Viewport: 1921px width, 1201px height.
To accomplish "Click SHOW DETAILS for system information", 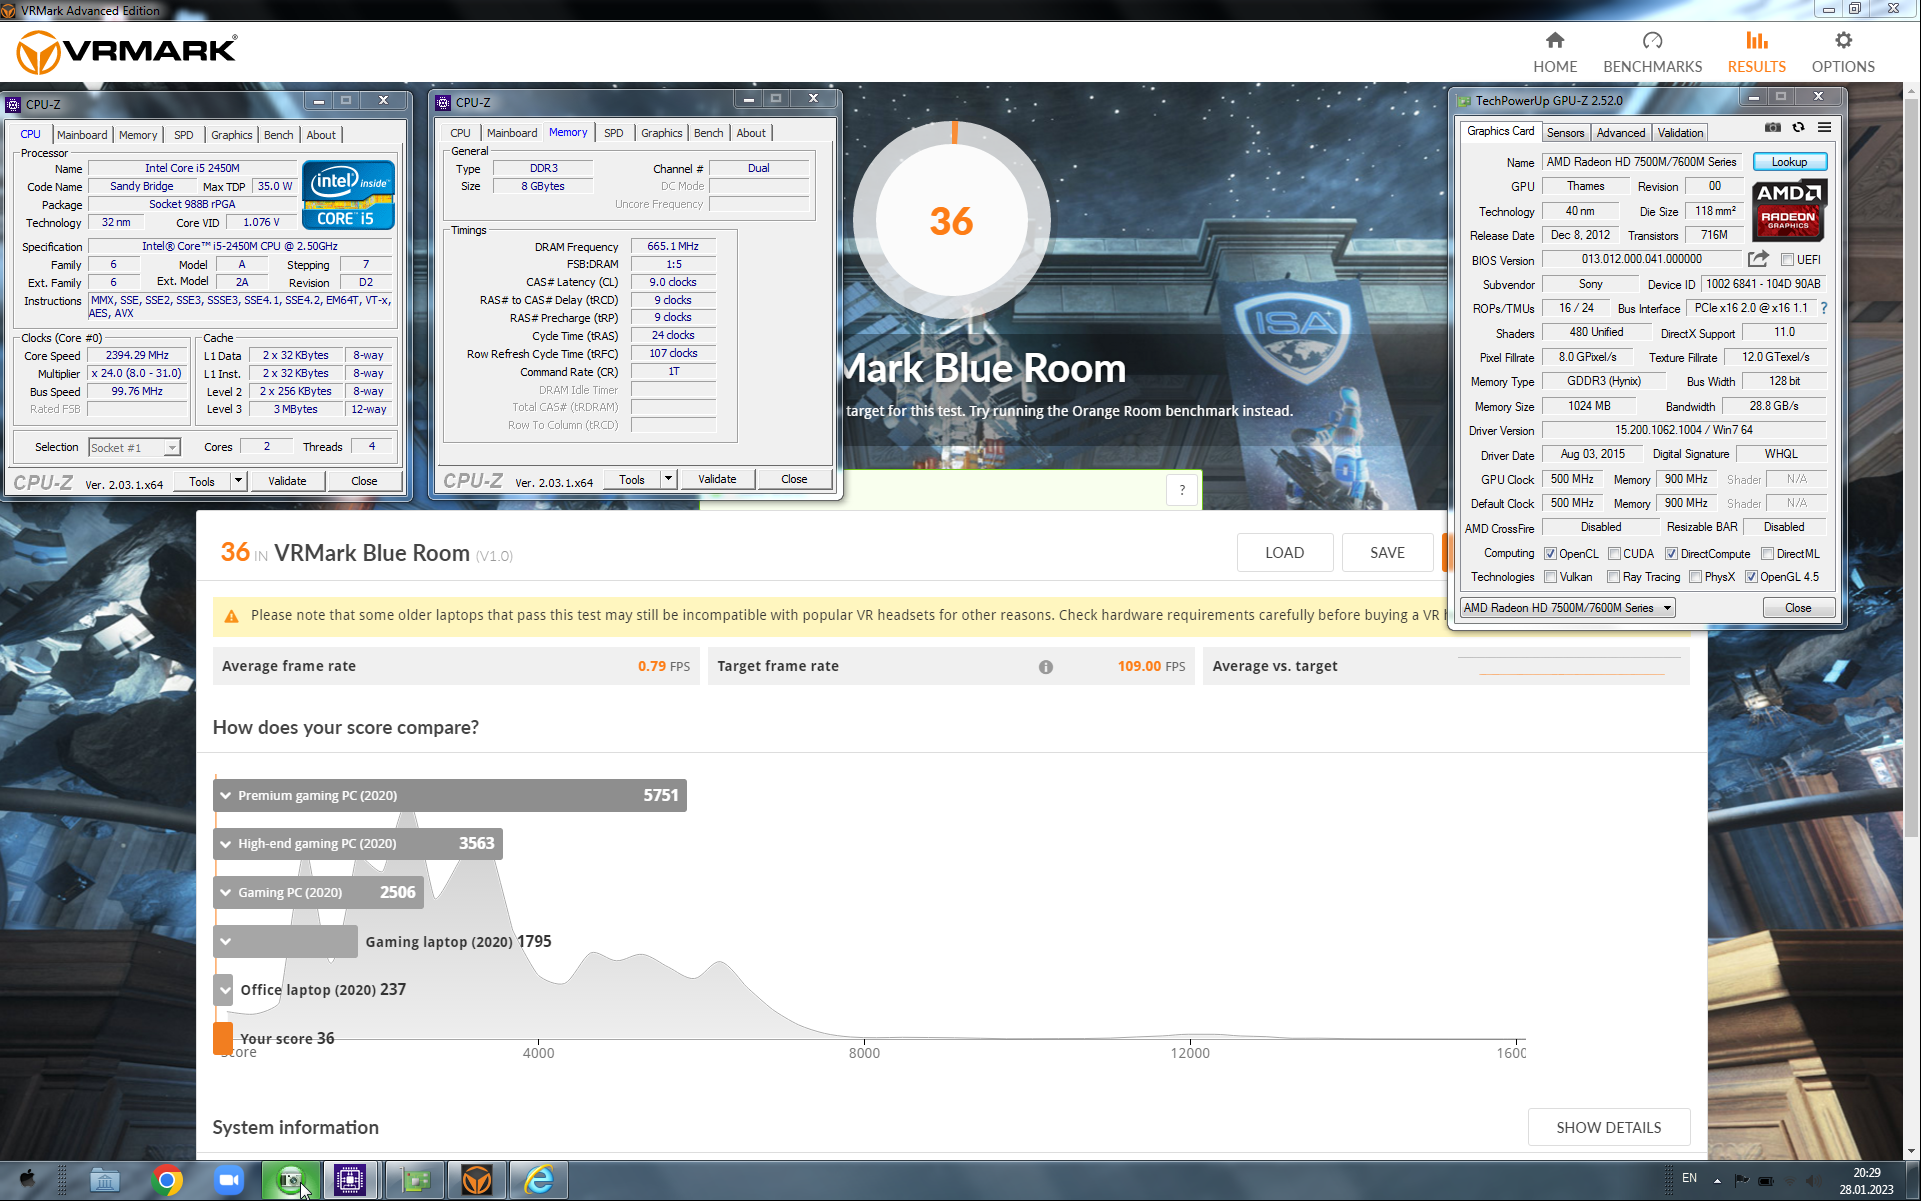I will pos(1608,1128).
